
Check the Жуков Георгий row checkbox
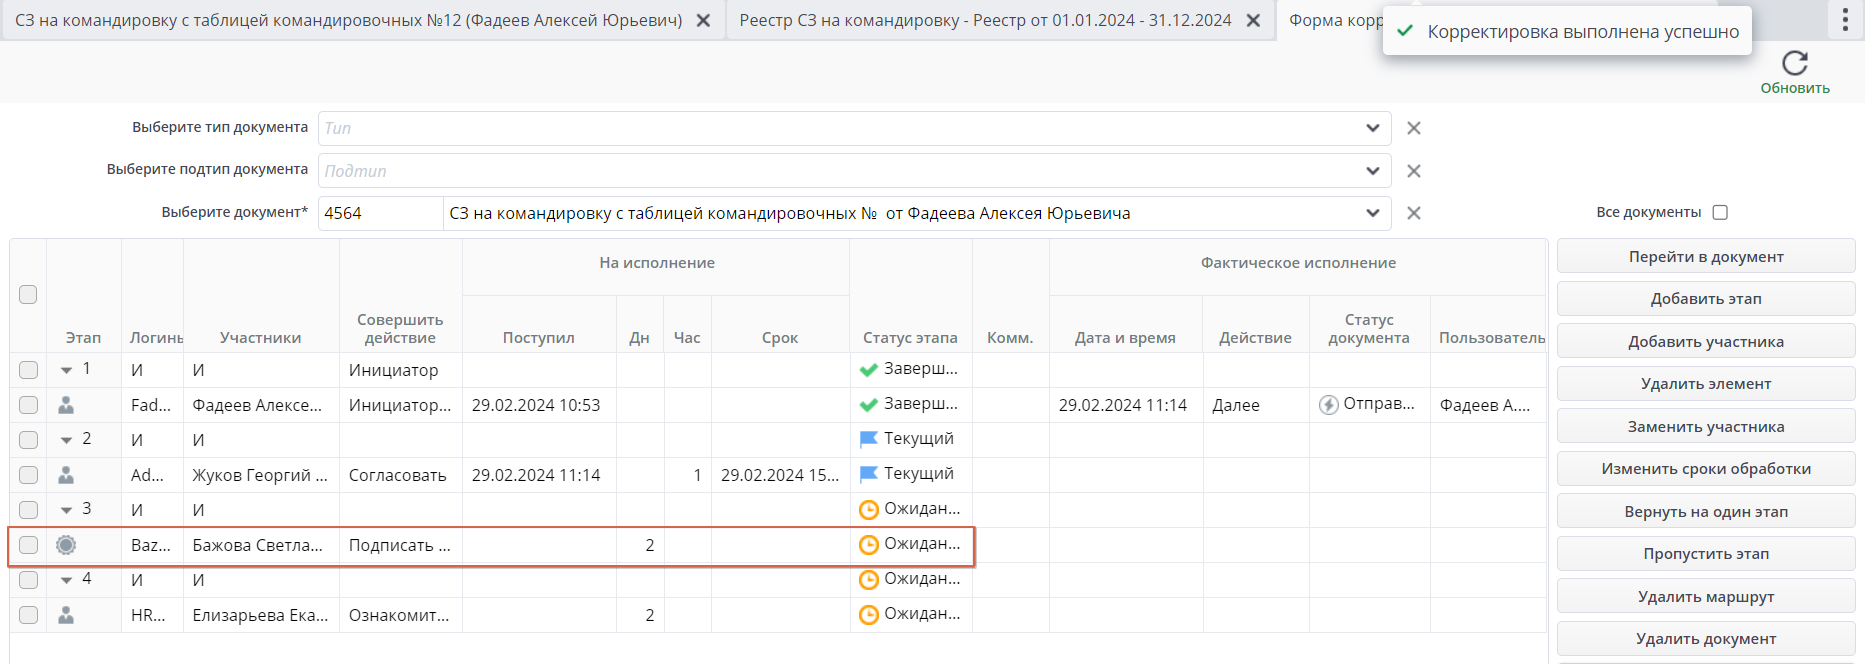coord(28,475)
